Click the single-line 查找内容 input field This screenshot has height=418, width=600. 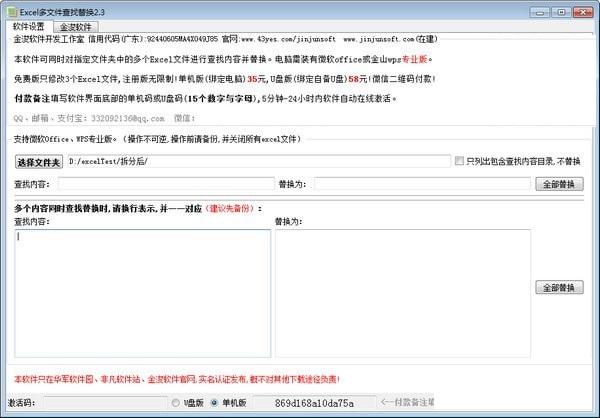166,184
